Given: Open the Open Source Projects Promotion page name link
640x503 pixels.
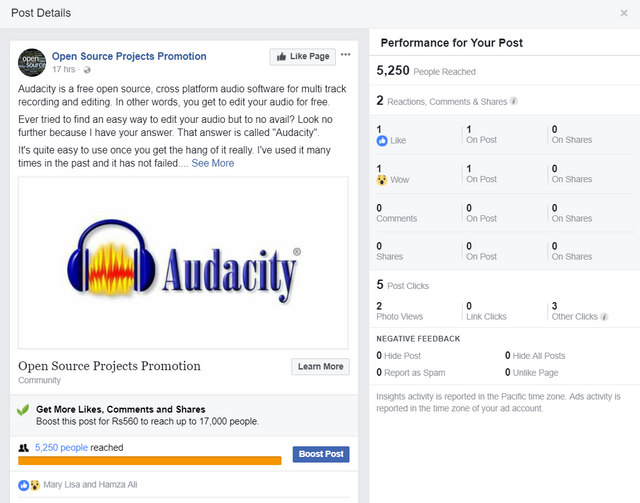Looking at the screenshot, I should [129, 56].
